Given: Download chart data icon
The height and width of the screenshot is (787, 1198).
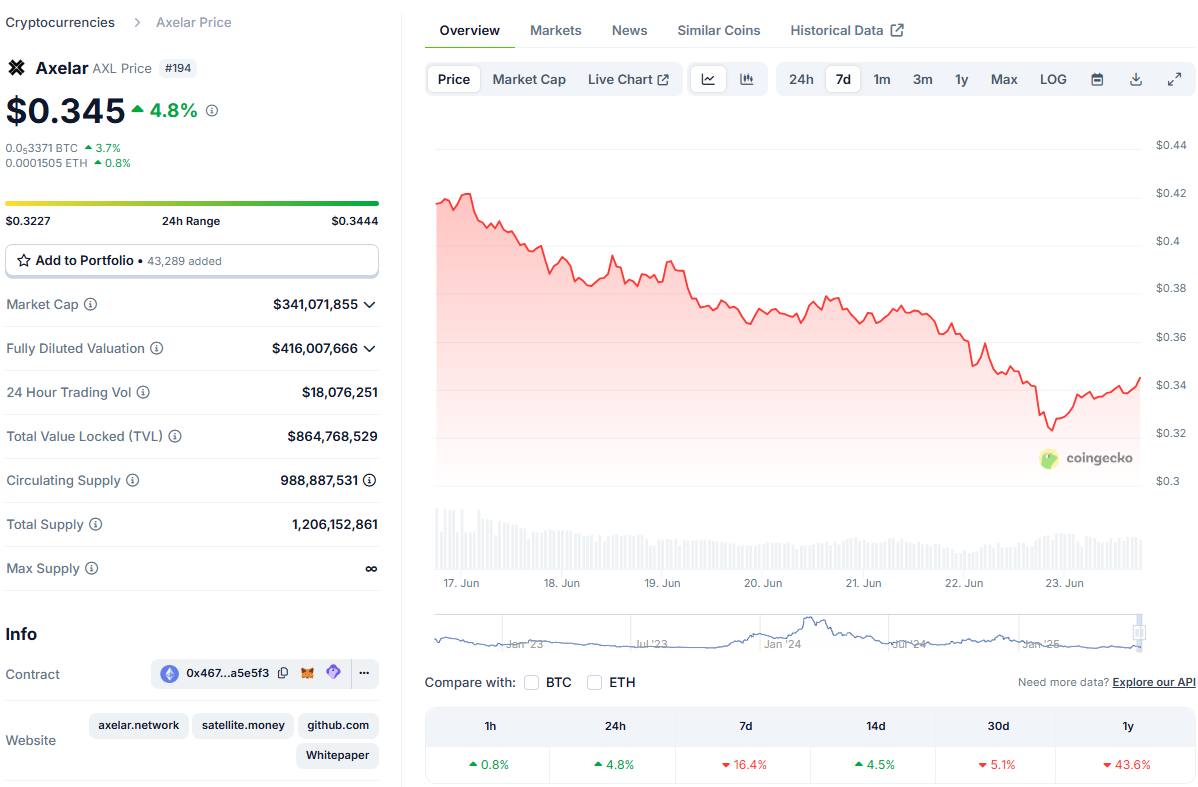Looking at the screenshot, I should point(1136,79).
